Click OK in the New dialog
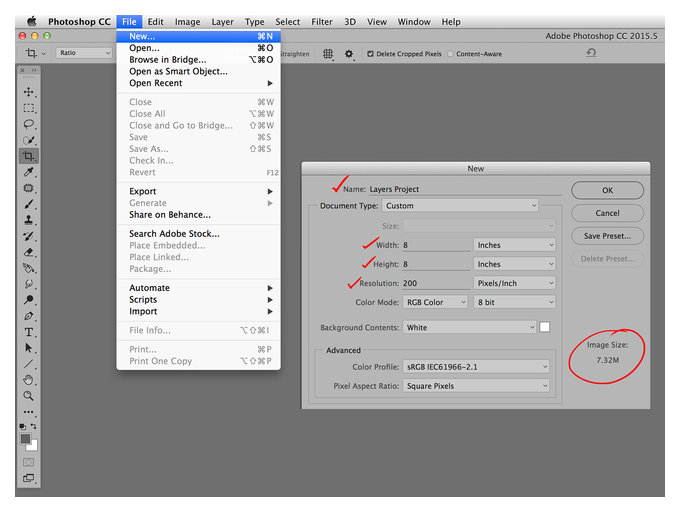 pyautogui.click(x=608, y=190)
